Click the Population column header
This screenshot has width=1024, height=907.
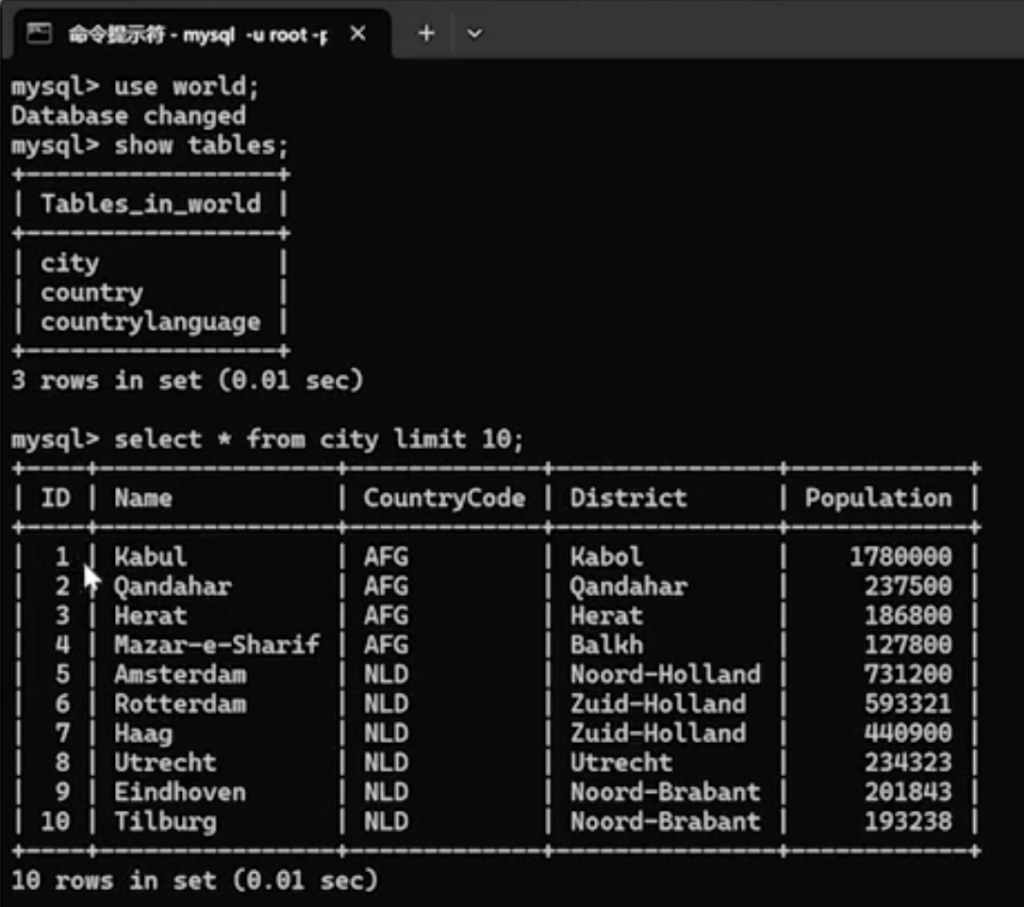coord(878,498)
